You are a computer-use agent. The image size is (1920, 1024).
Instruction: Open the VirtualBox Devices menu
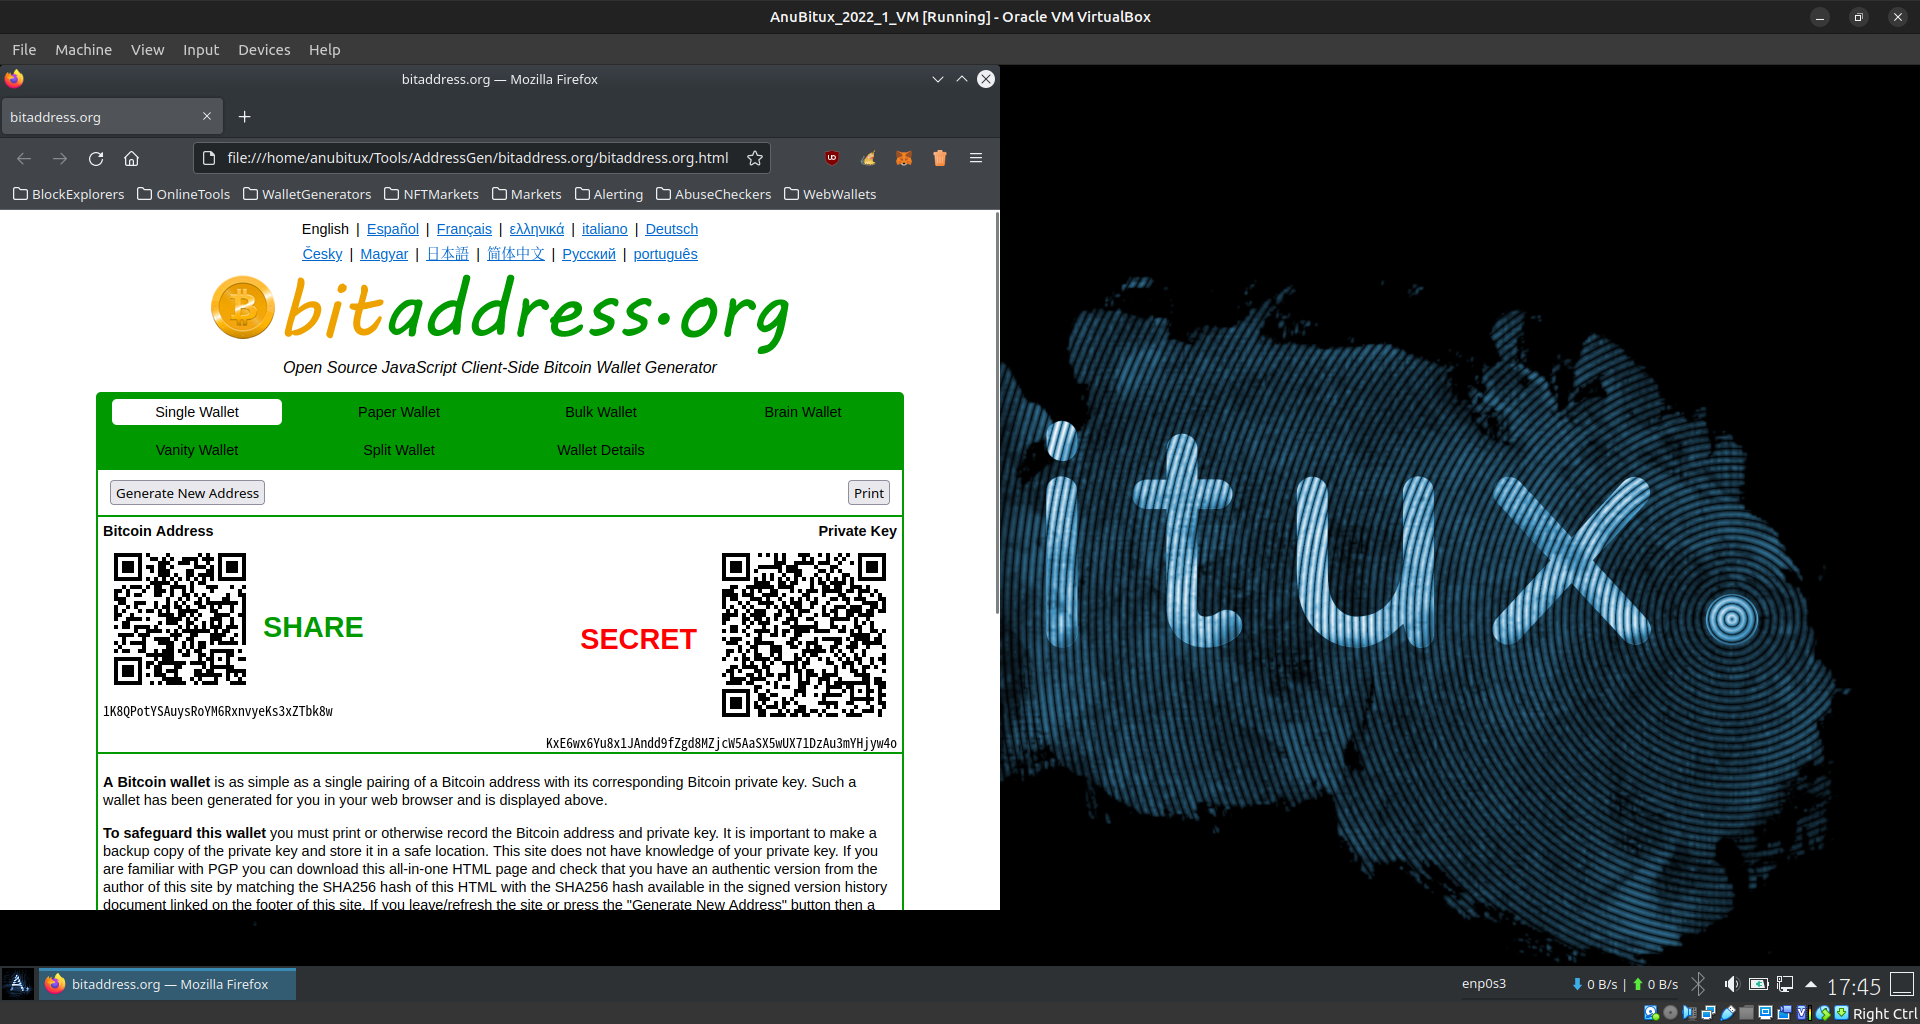264,49
